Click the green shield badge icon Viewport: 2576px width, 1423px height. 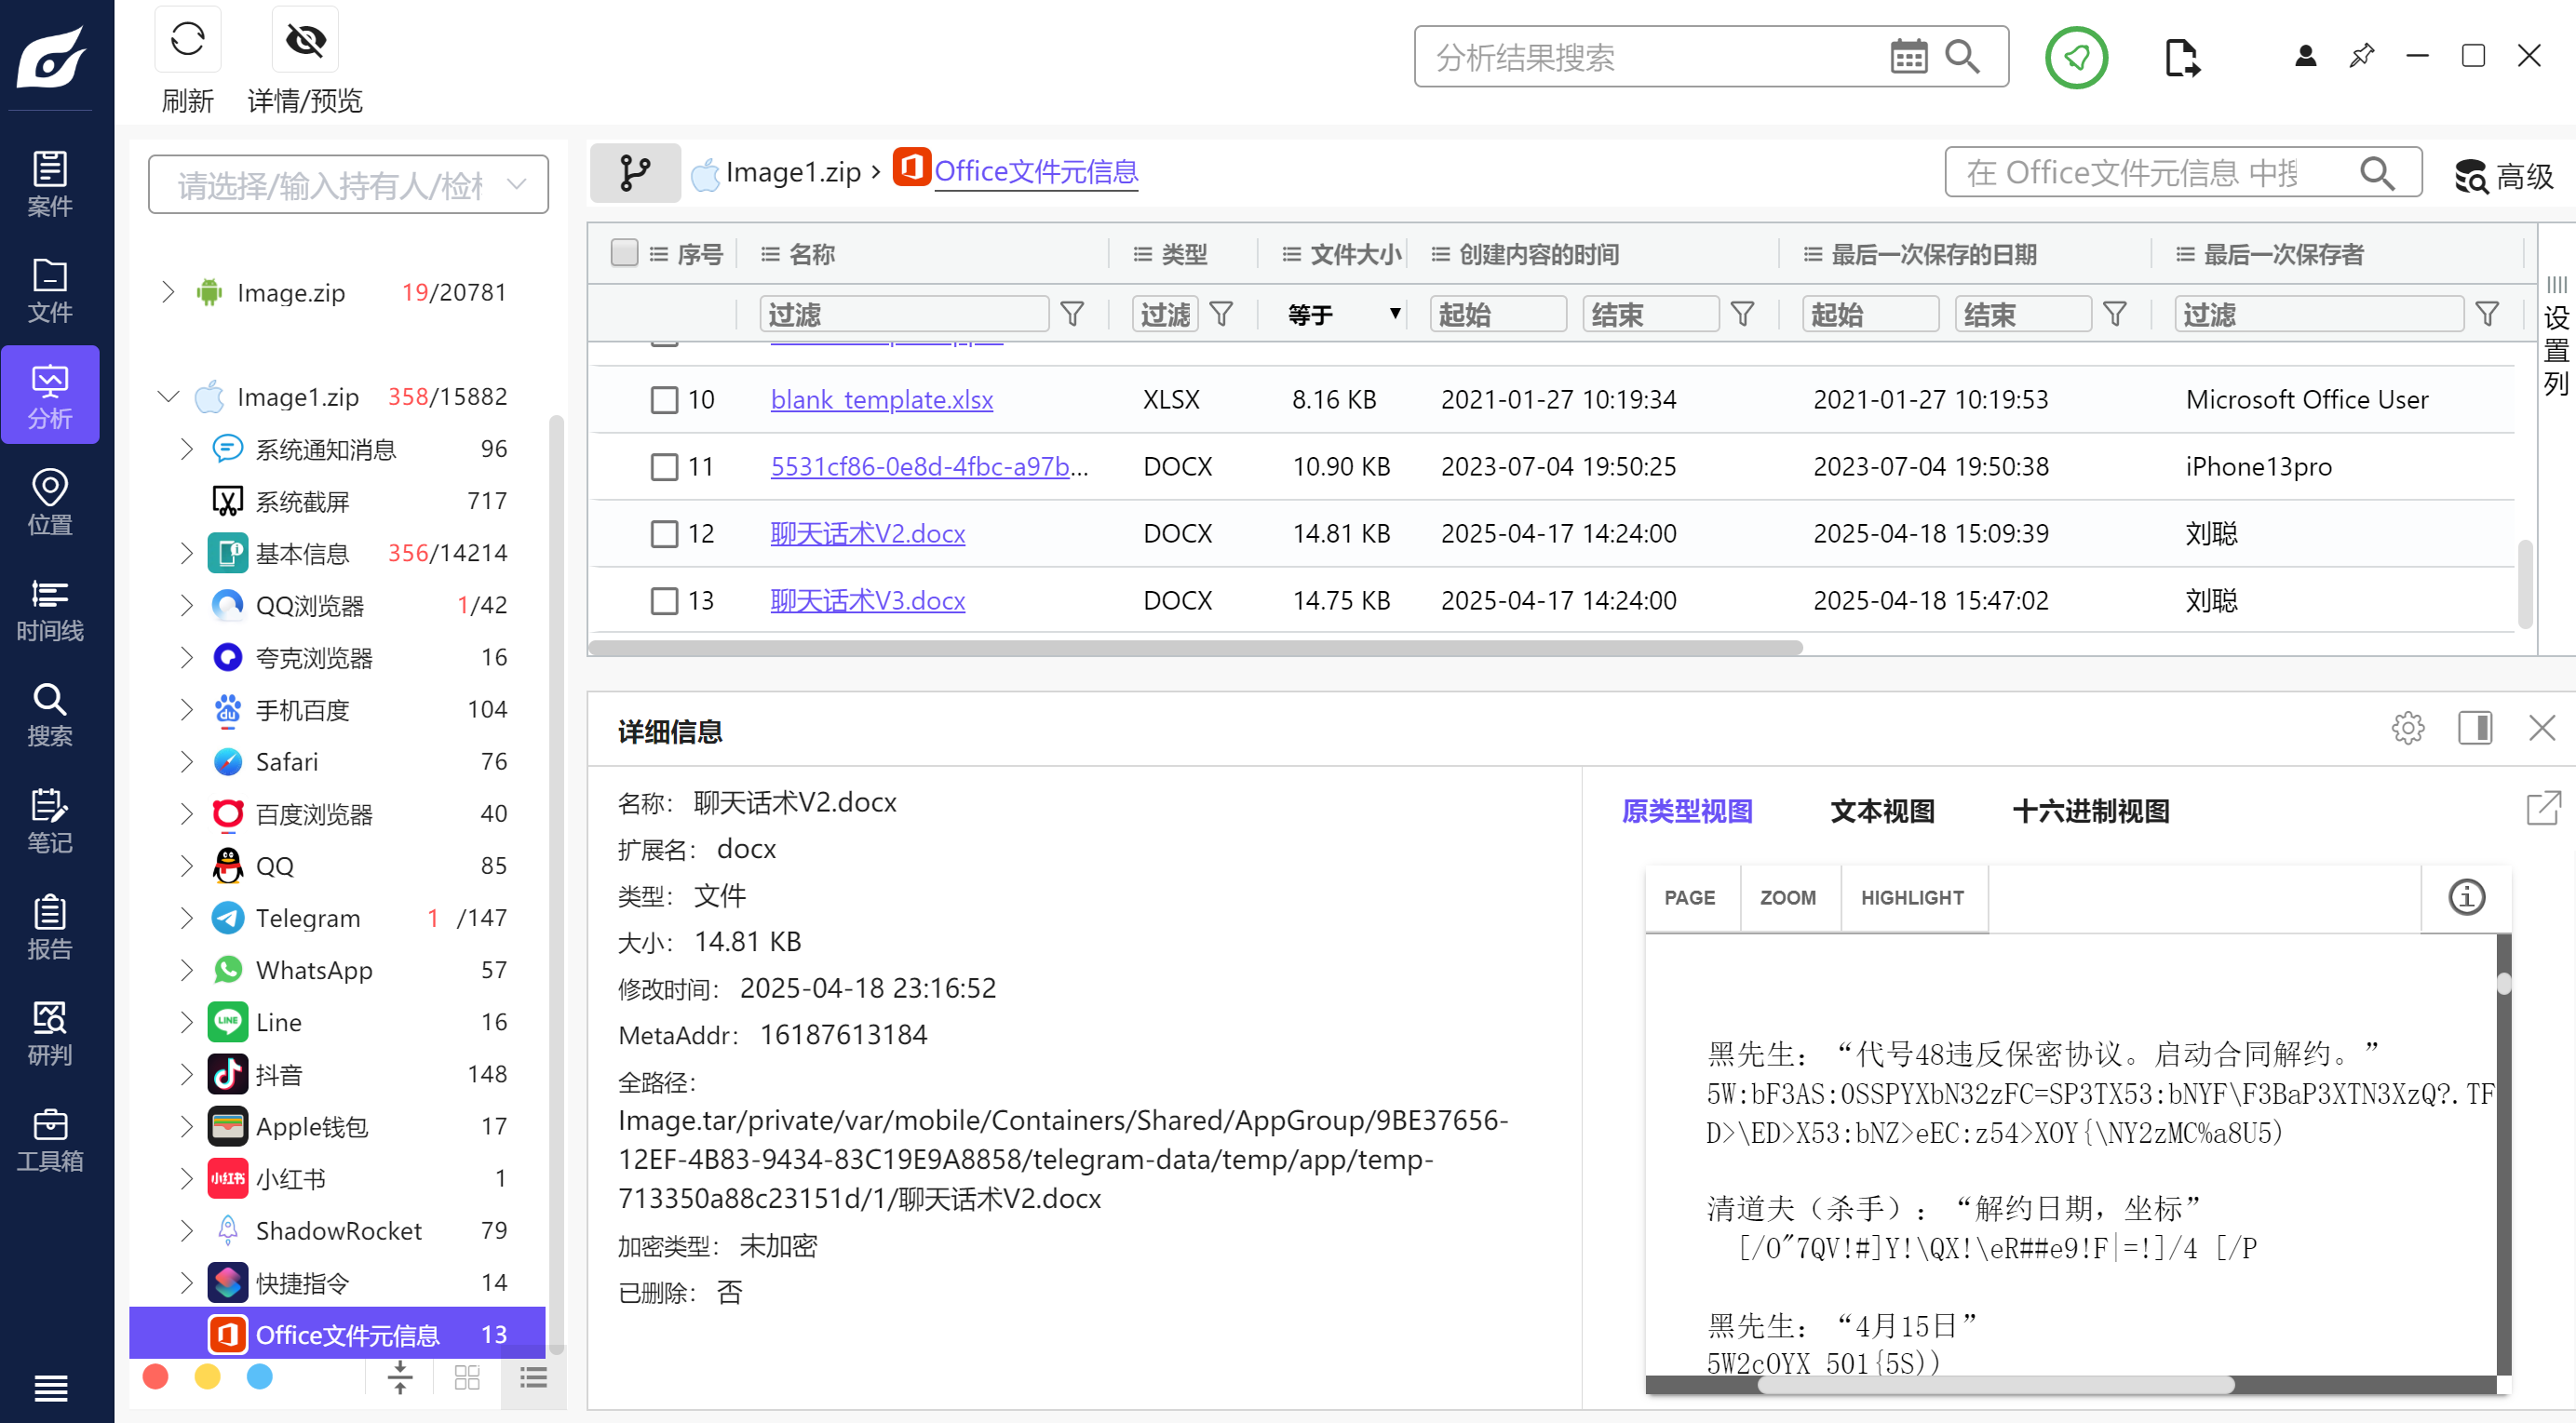click(2076, 57)
